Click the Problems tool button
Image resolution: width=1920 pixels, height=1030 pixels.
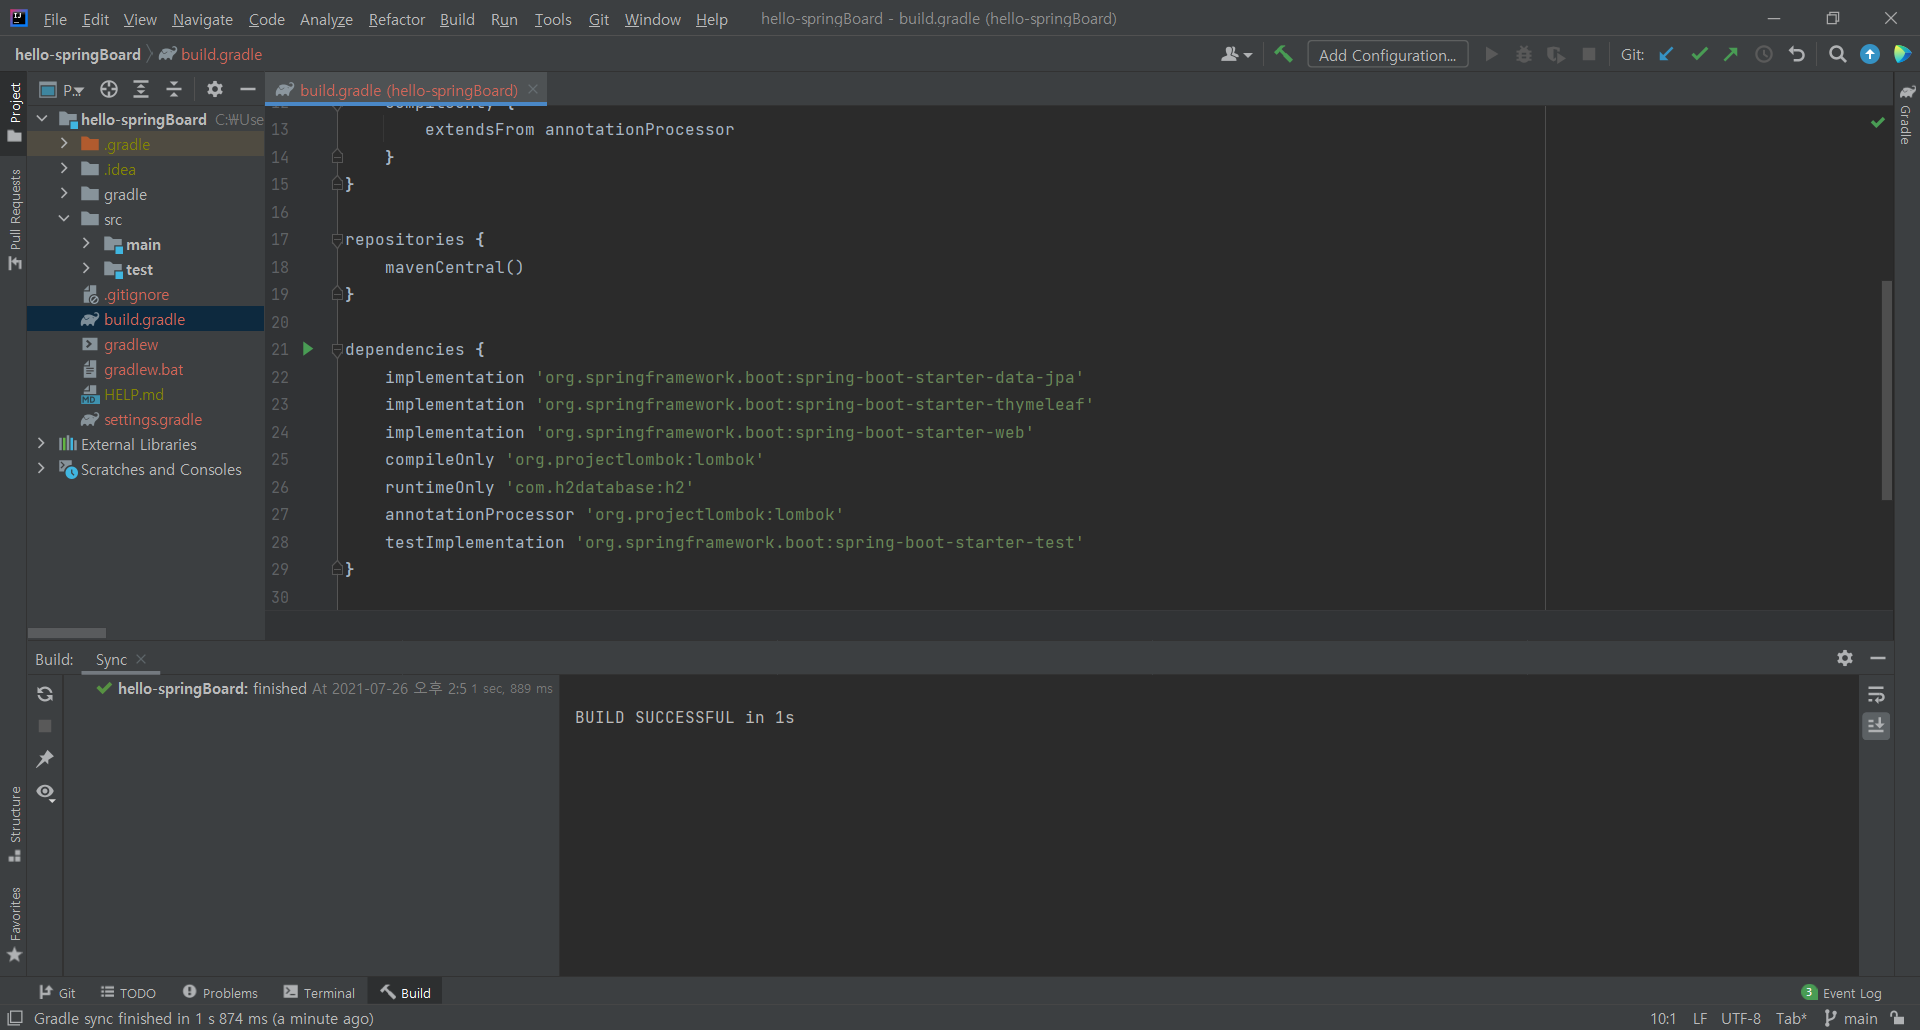tap(220, 992)
